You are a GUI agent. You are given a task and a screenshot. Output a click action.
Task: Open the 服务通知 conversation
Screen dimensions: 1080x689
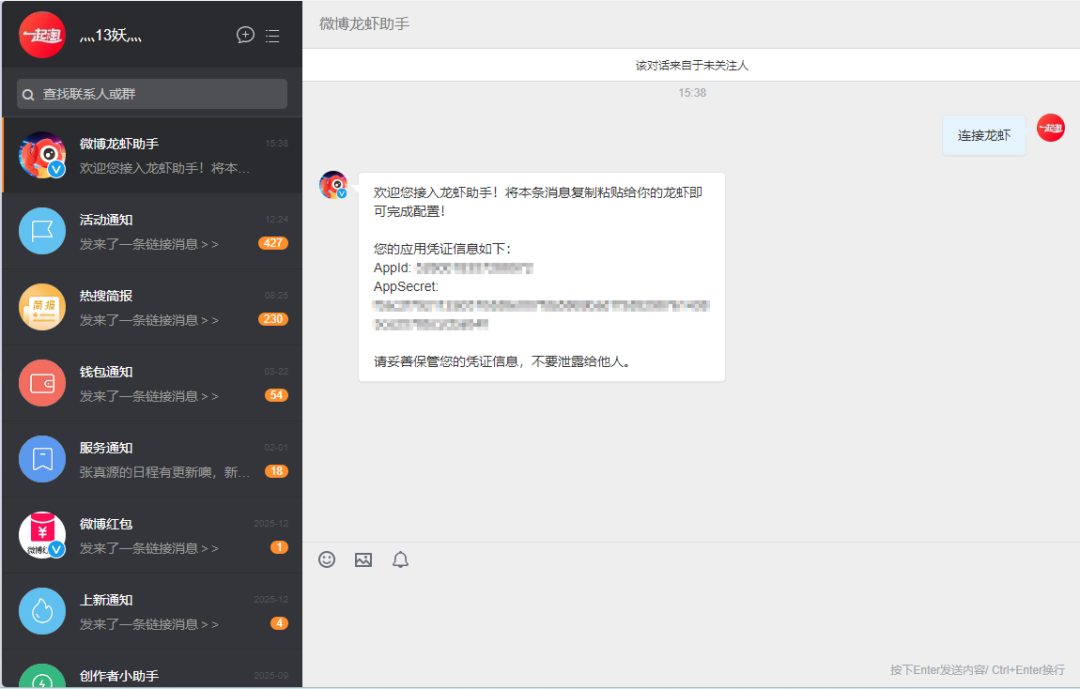152,459
